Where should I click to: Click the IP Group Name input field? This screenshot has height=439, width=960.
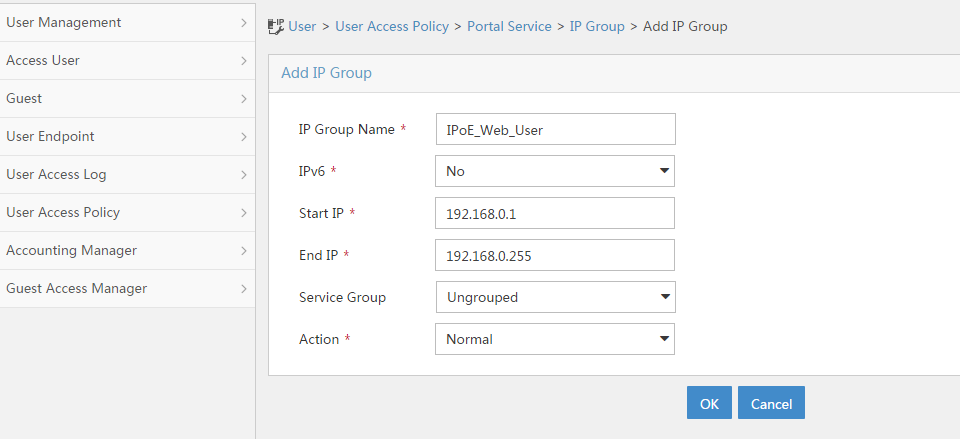555,129
